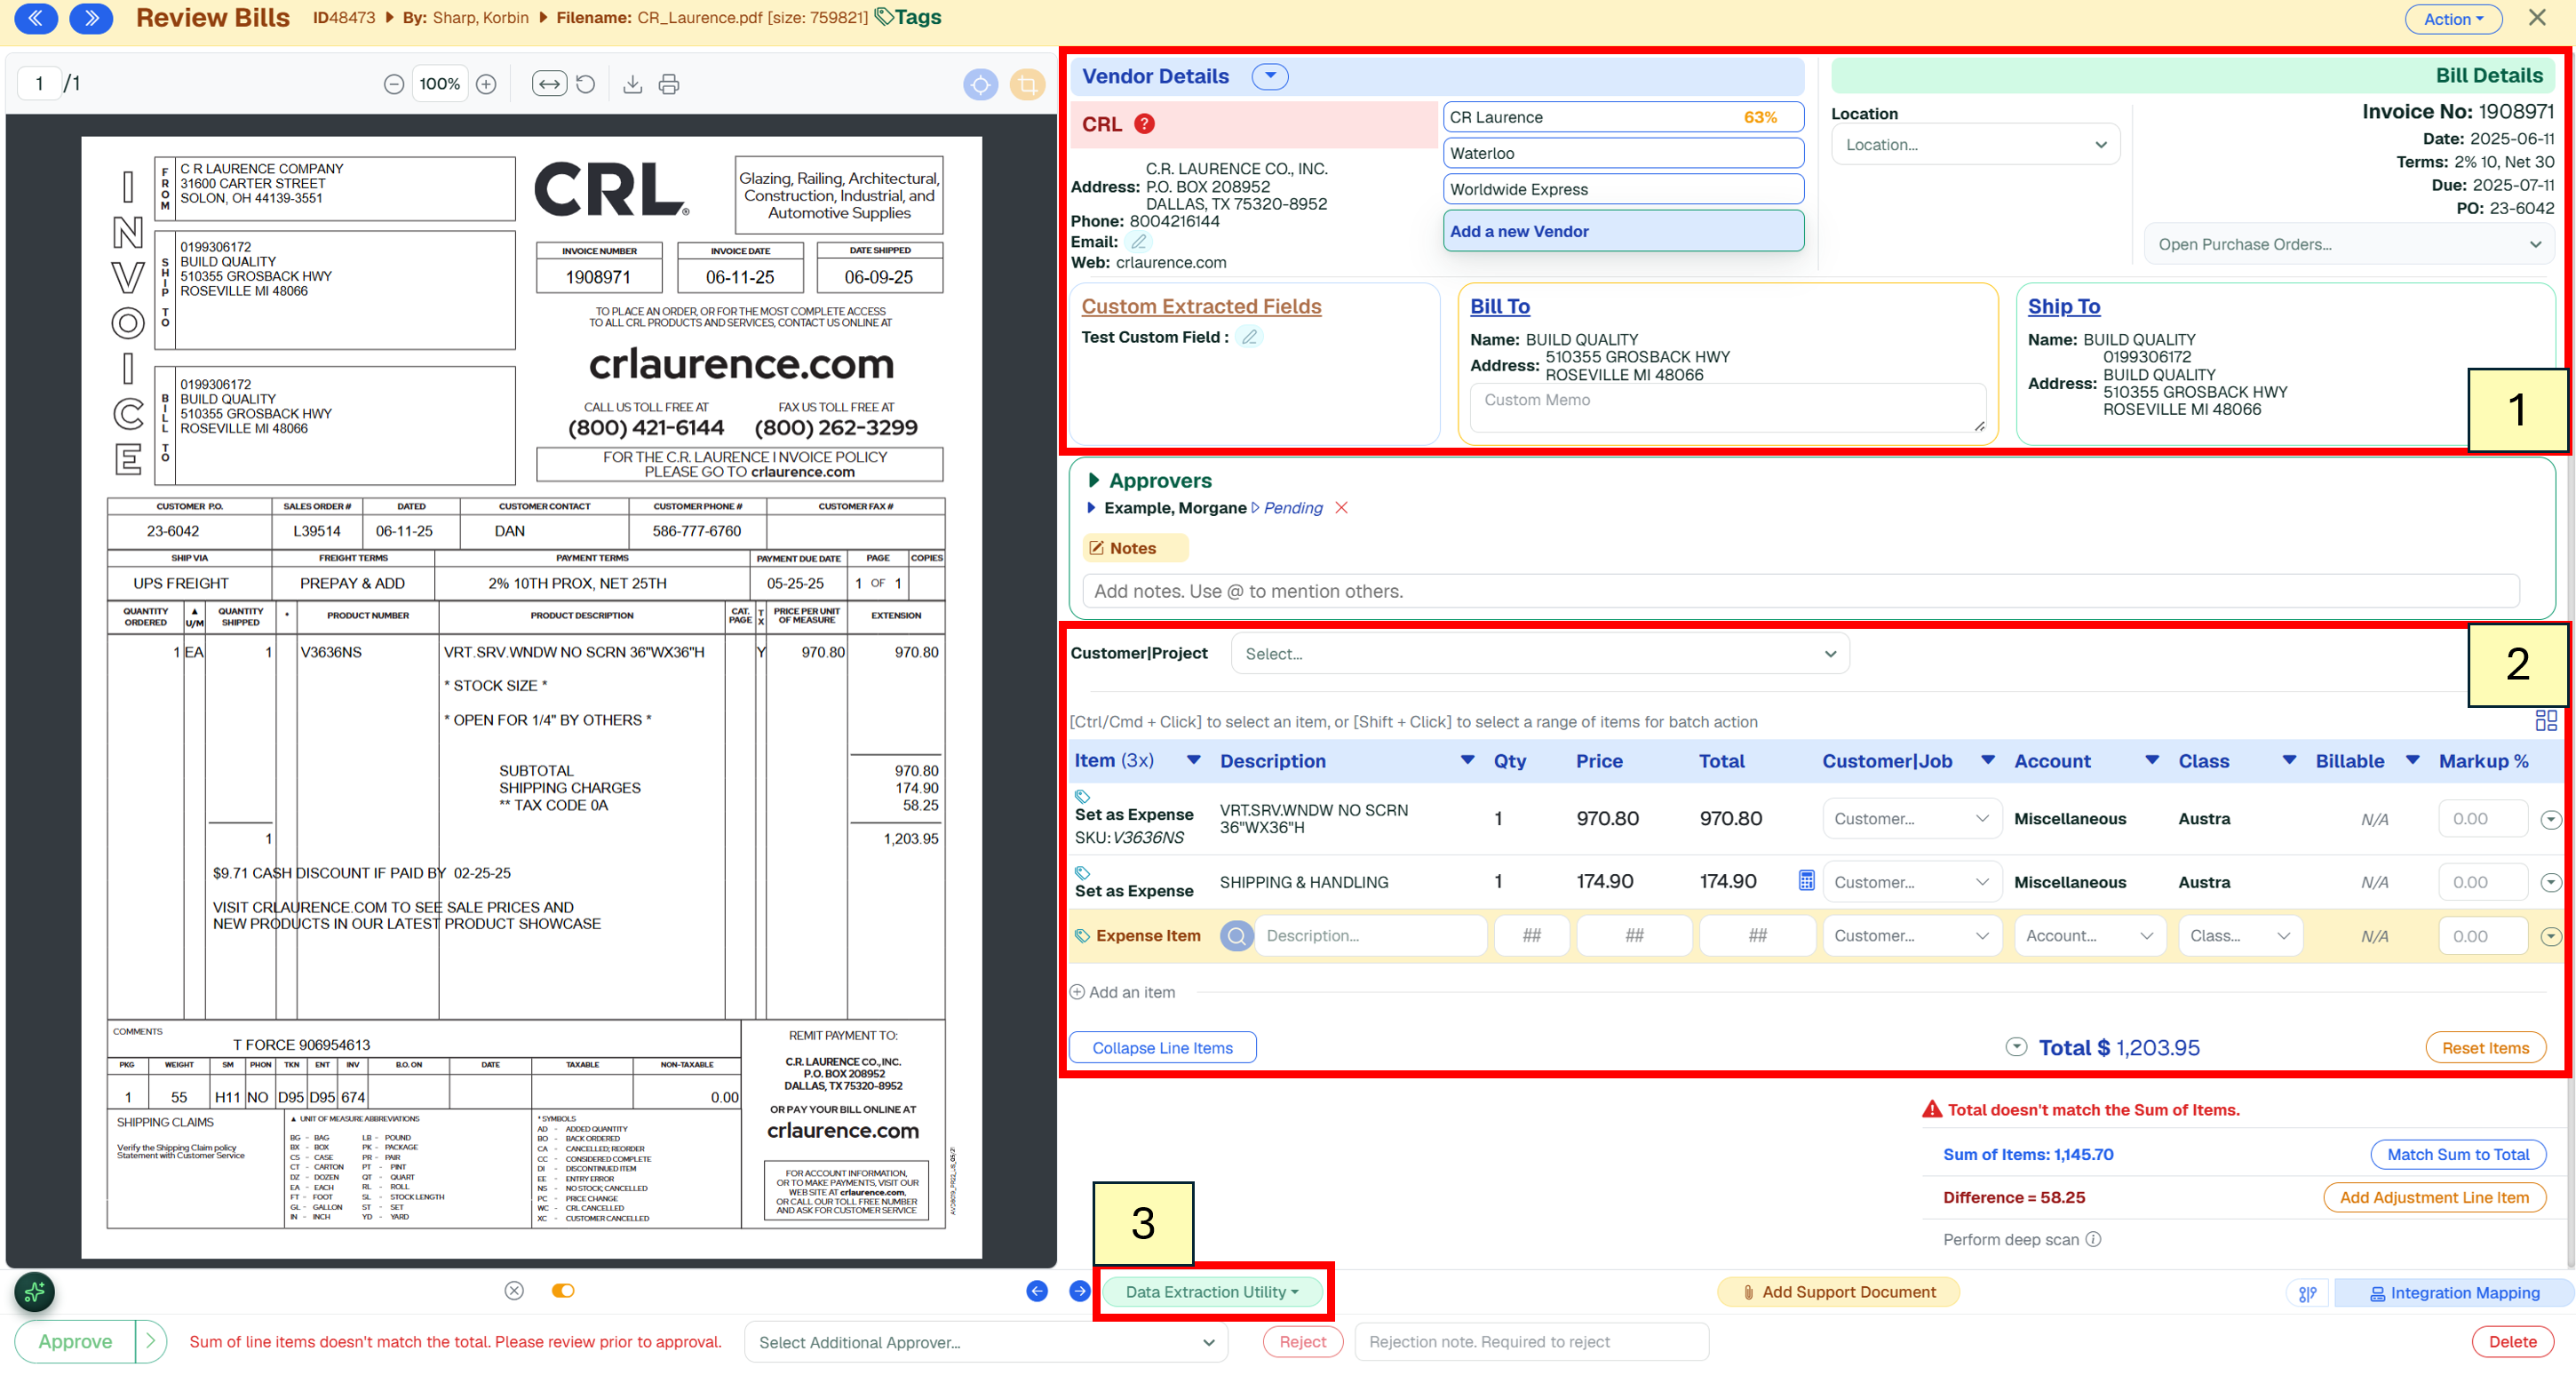The image size is (2576, 1375).
Task: Close the Review Bills window
Action: [2537, 17]
